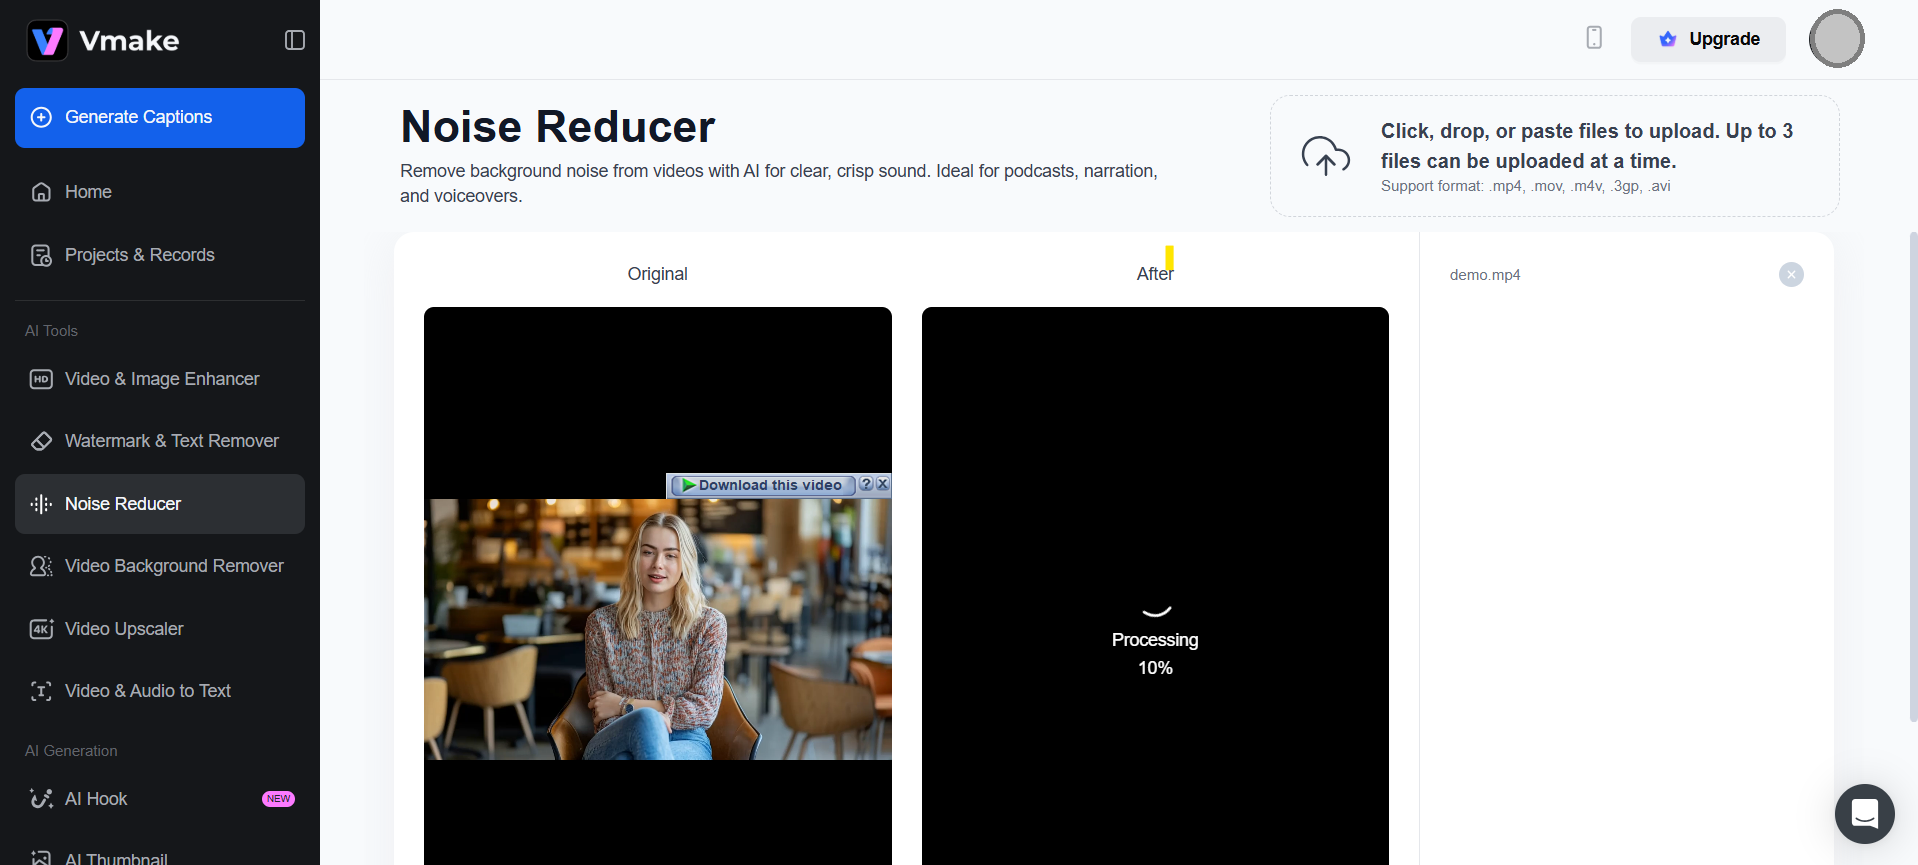Open the Video Upscaler tool
Screen dimensions: 1918x865
(124, 629)
